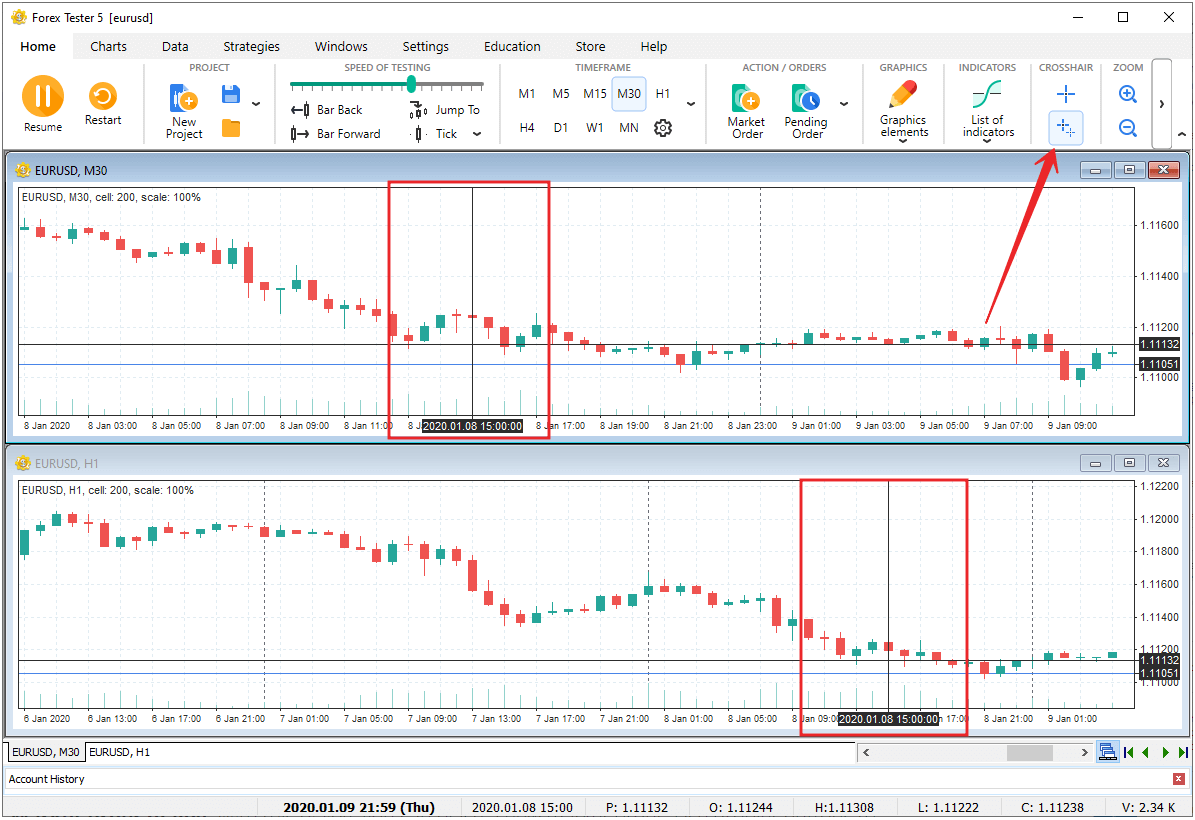Click the Speed of Testing slider handle
This screenshot has width=1195, height=820.
(x=411, y=85)
